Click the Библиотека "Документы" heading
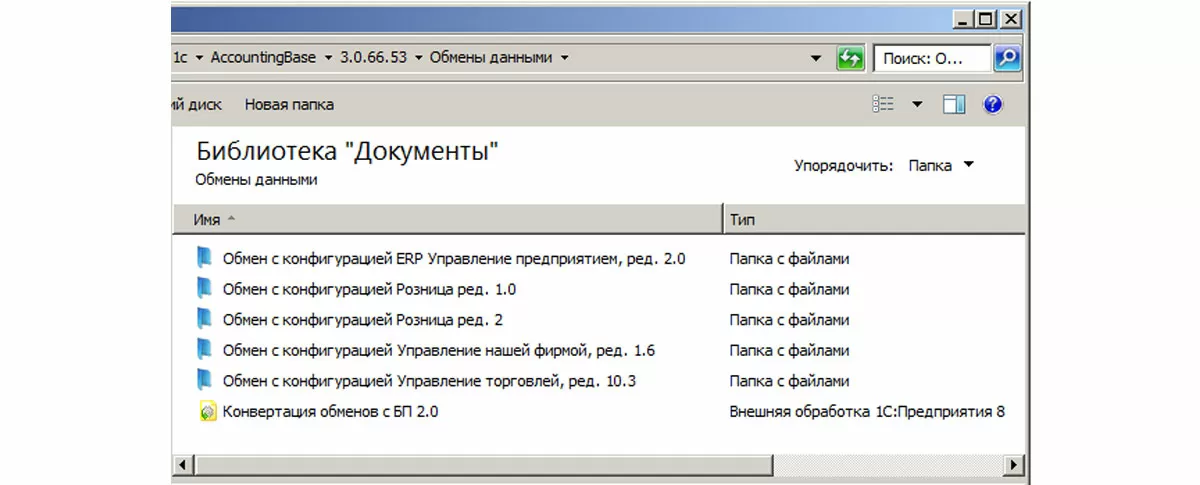Image resolution: width=1200 pixels, height=485 pixels. pyautogui.click(x=347, y=152)
